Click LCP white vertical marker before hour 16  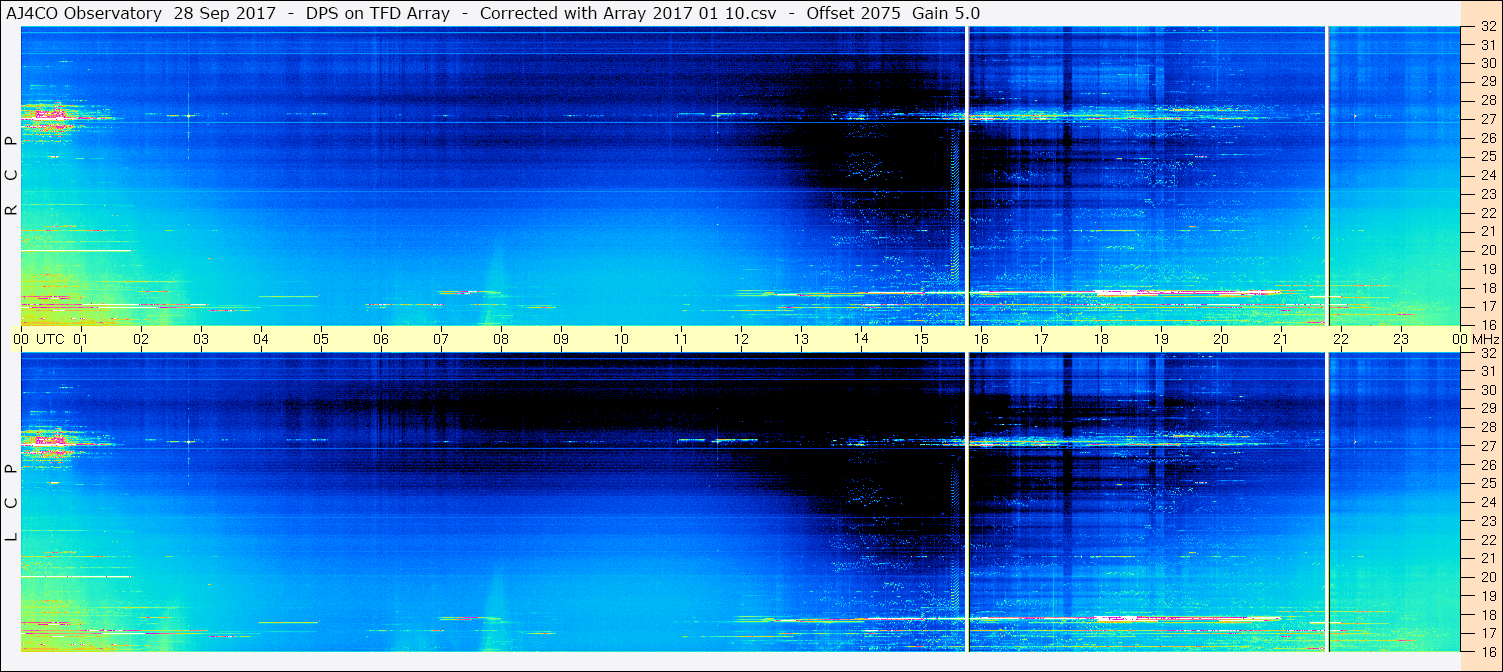(x=967, y=502)
